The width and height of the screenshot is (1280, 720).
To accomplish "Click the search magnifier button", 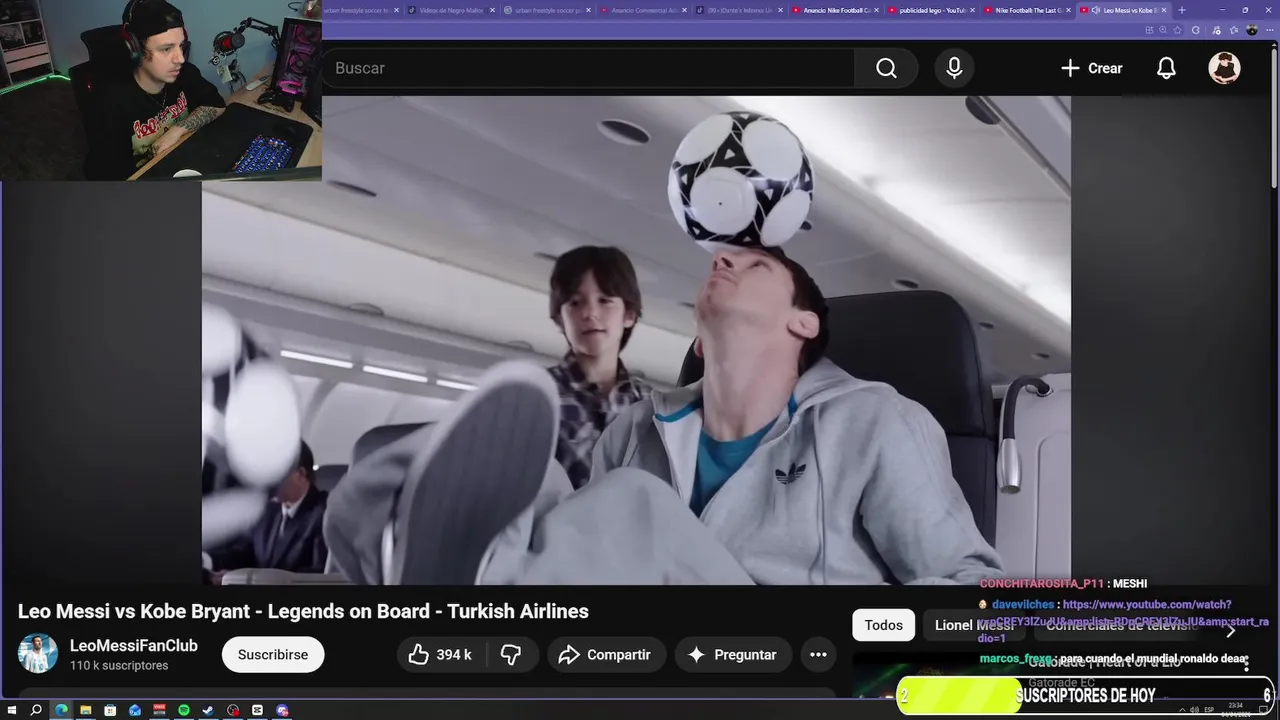I will (x=886, y=68).
